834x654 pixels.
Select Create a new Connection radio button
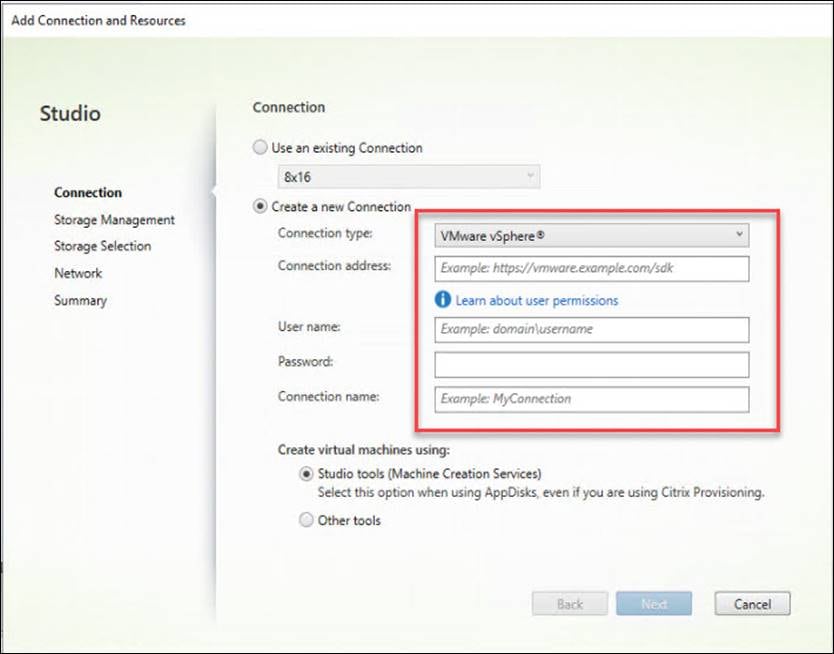click(260, 207)
